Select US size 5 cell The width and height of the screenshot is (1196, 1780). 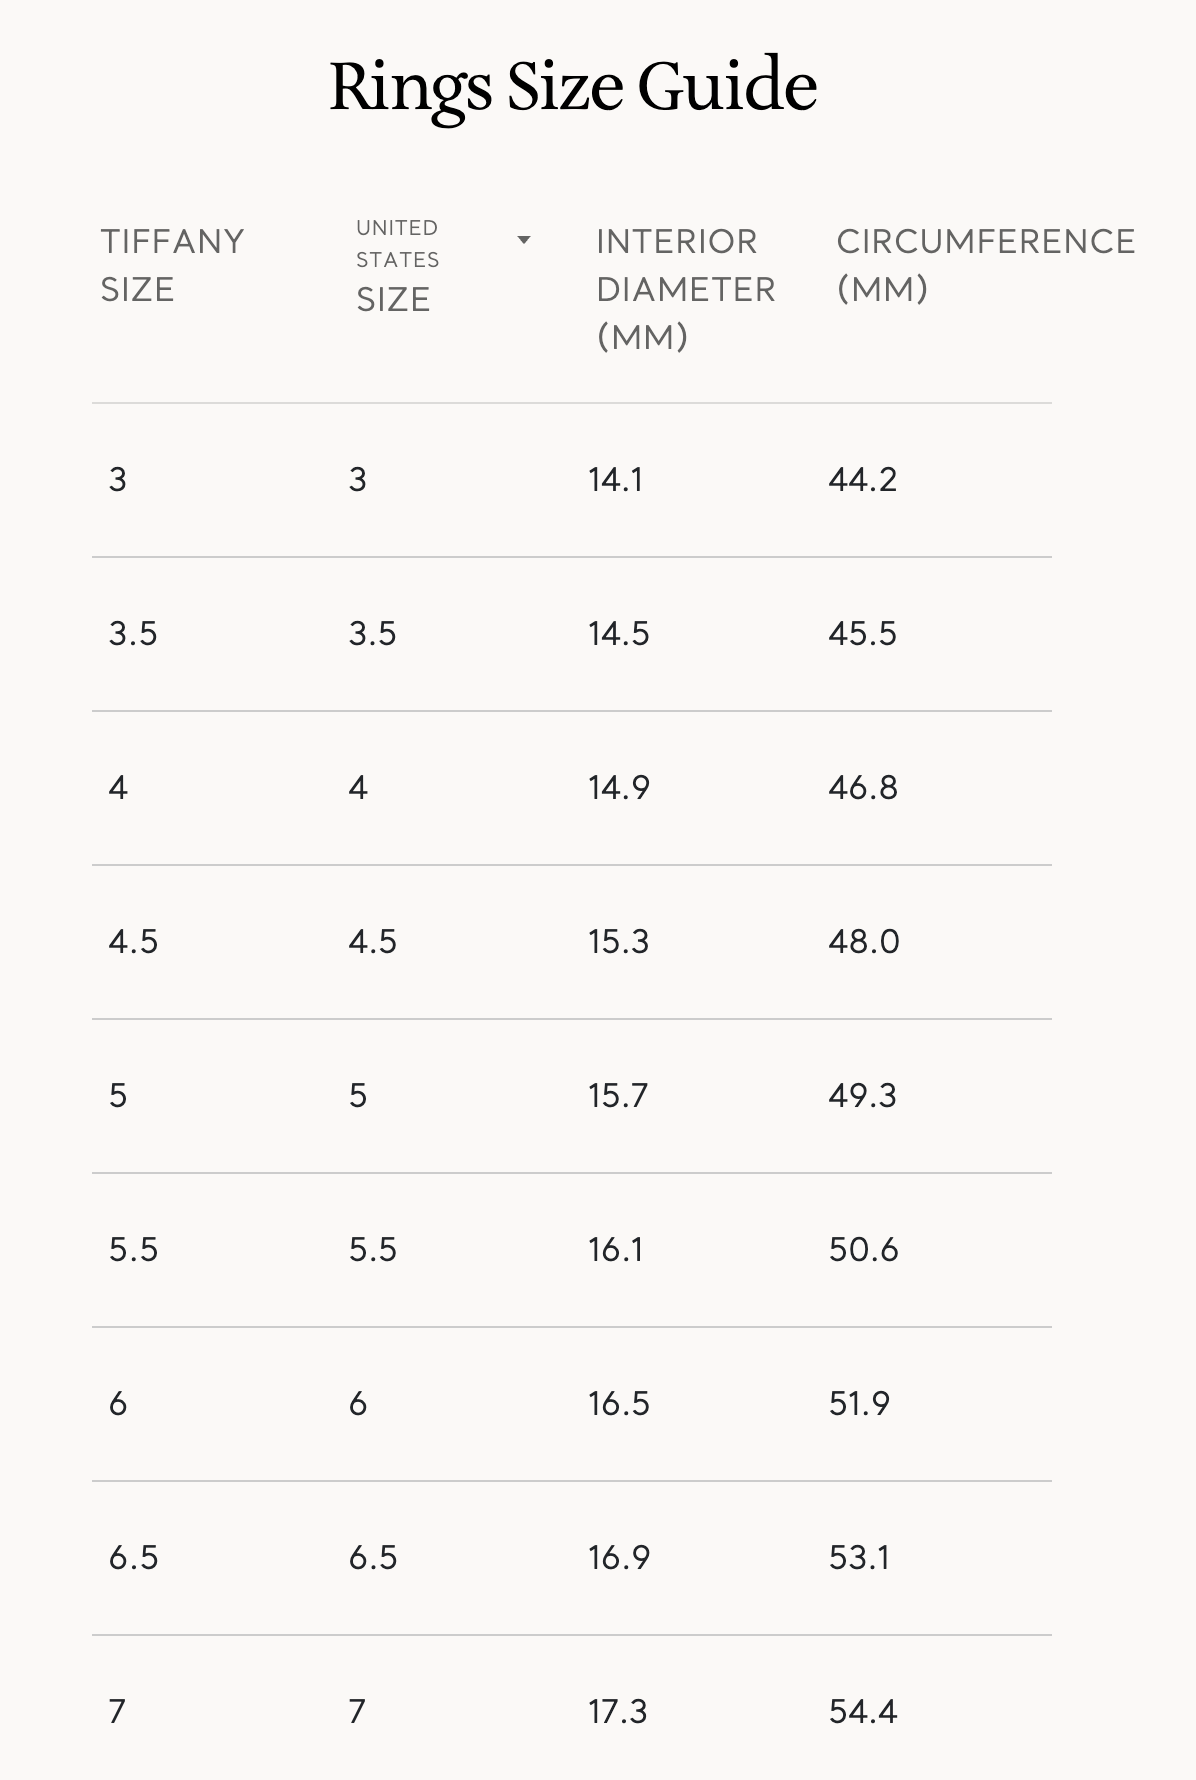tap(358, 1096)
